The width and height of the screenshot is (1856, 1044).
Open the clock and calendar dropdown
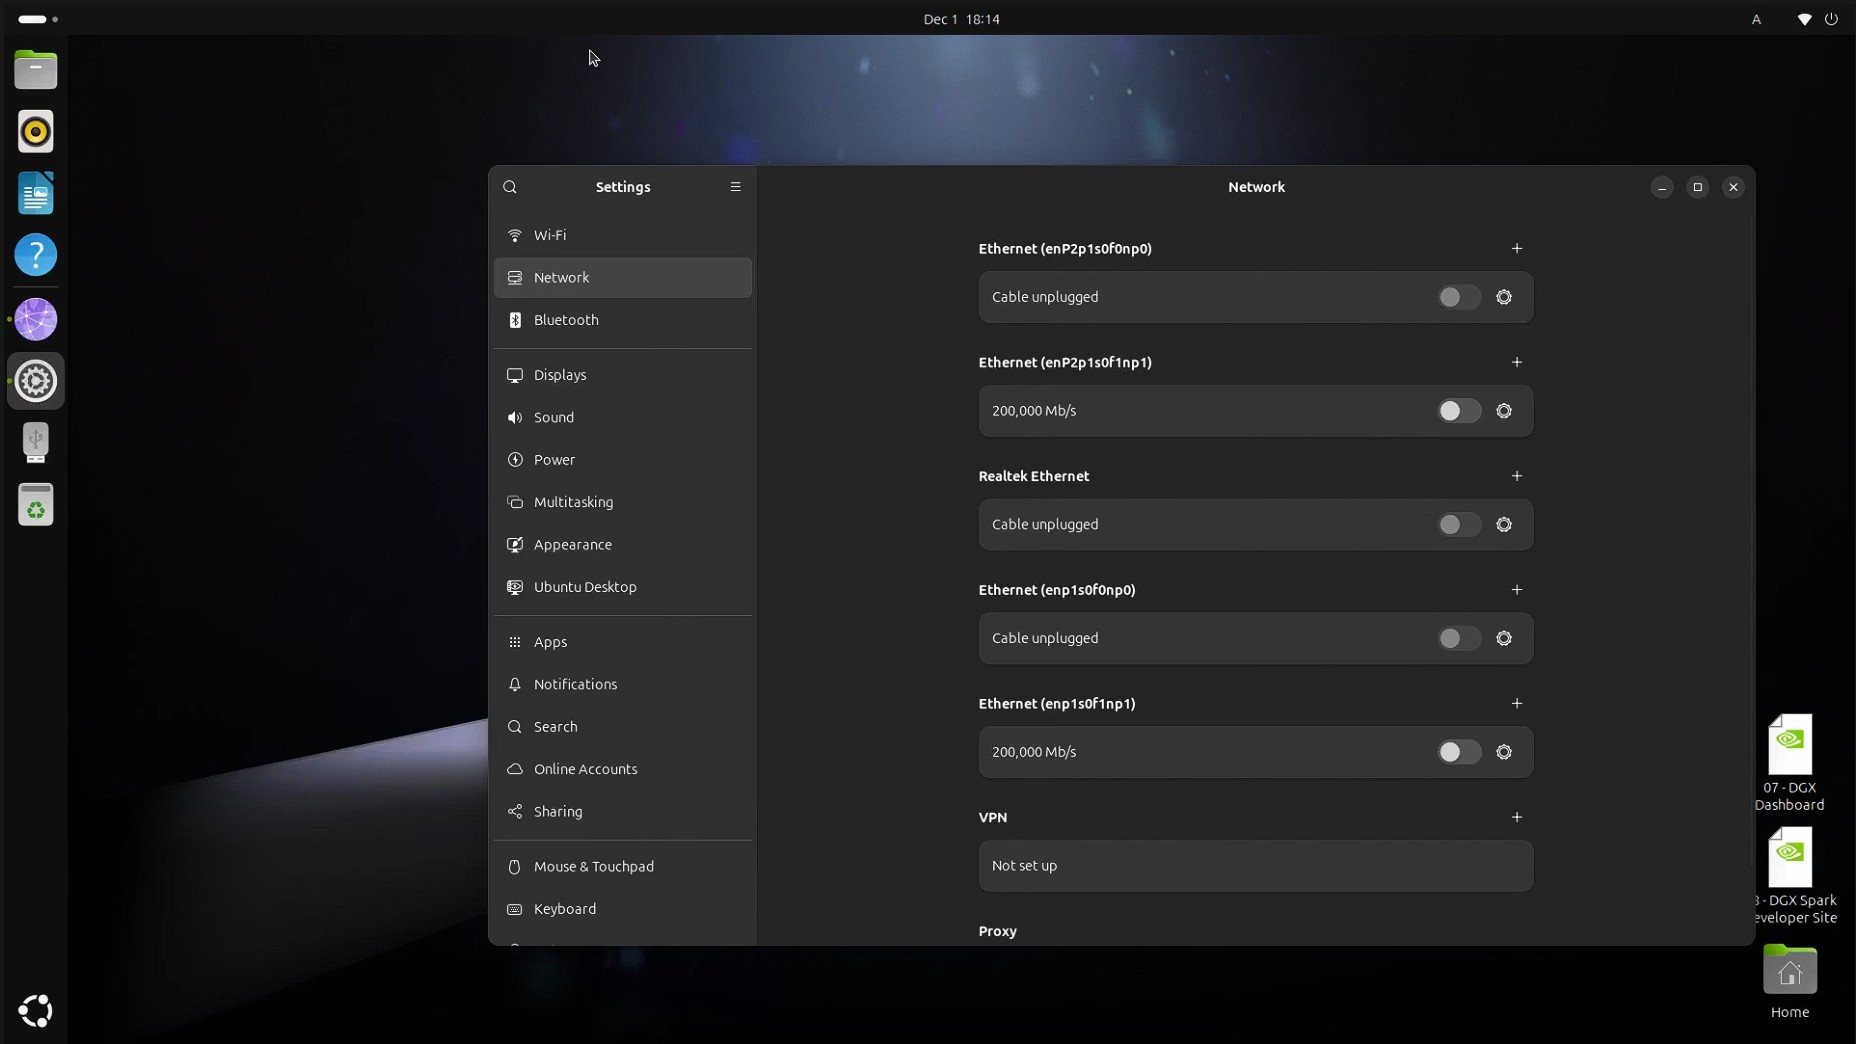point(961,19)
